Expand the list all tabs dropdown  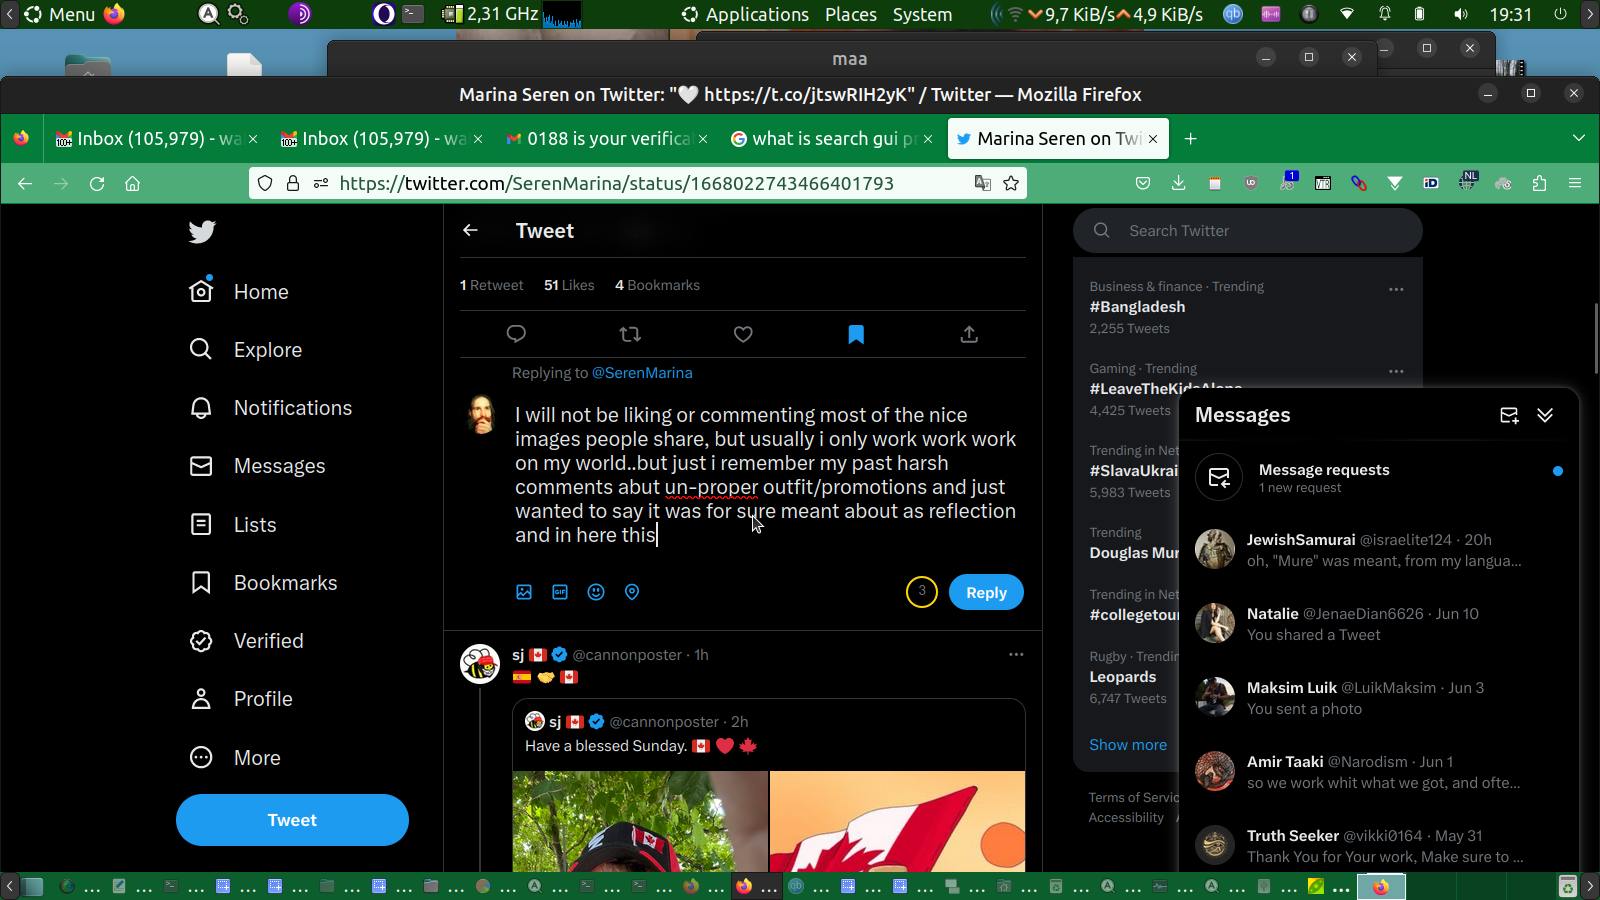pos(1578,138)
